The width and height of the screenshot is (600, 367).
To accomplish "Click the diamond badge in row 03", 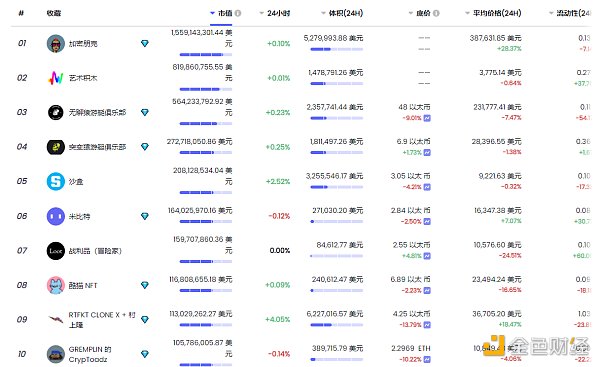I will [x=145, y=113].
